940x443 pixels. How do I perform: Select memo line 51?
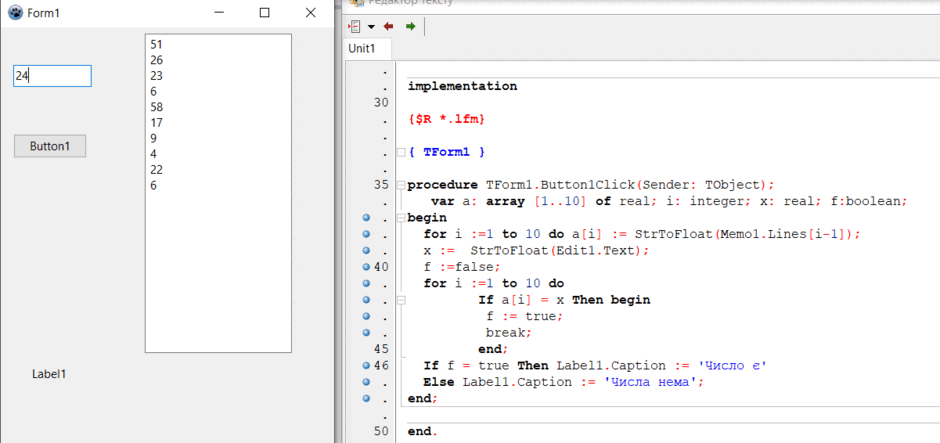click(x=156, y=44)
